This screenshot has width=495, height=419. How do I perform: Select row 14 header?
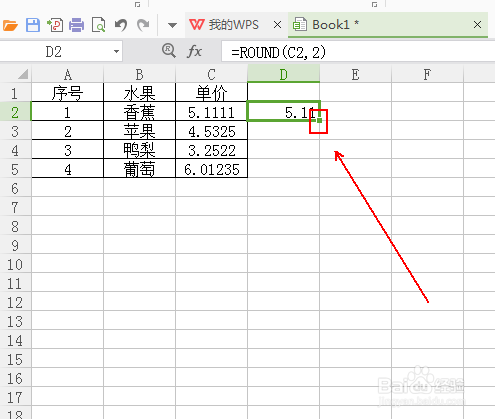[15, 340]
